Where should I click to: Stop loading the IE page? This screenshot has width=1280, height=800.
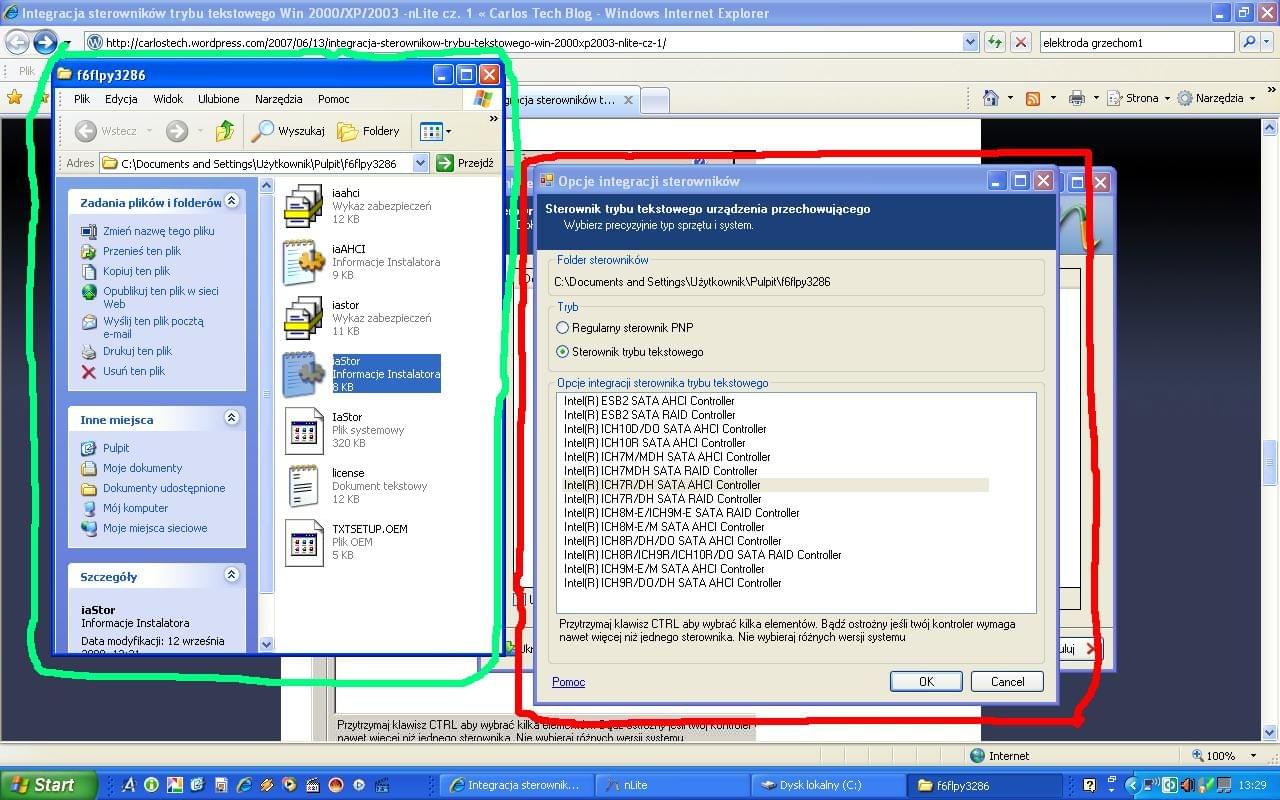(x=1020, y=42)
